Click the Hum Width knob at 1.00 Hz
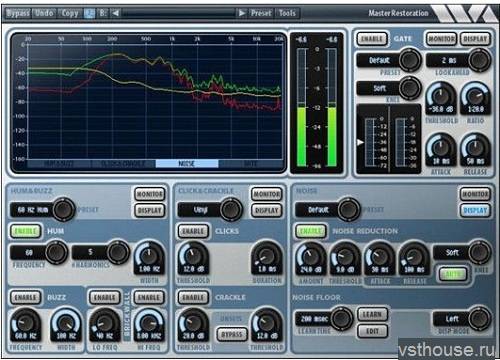 pyautogui.click(x=149, y=256)
